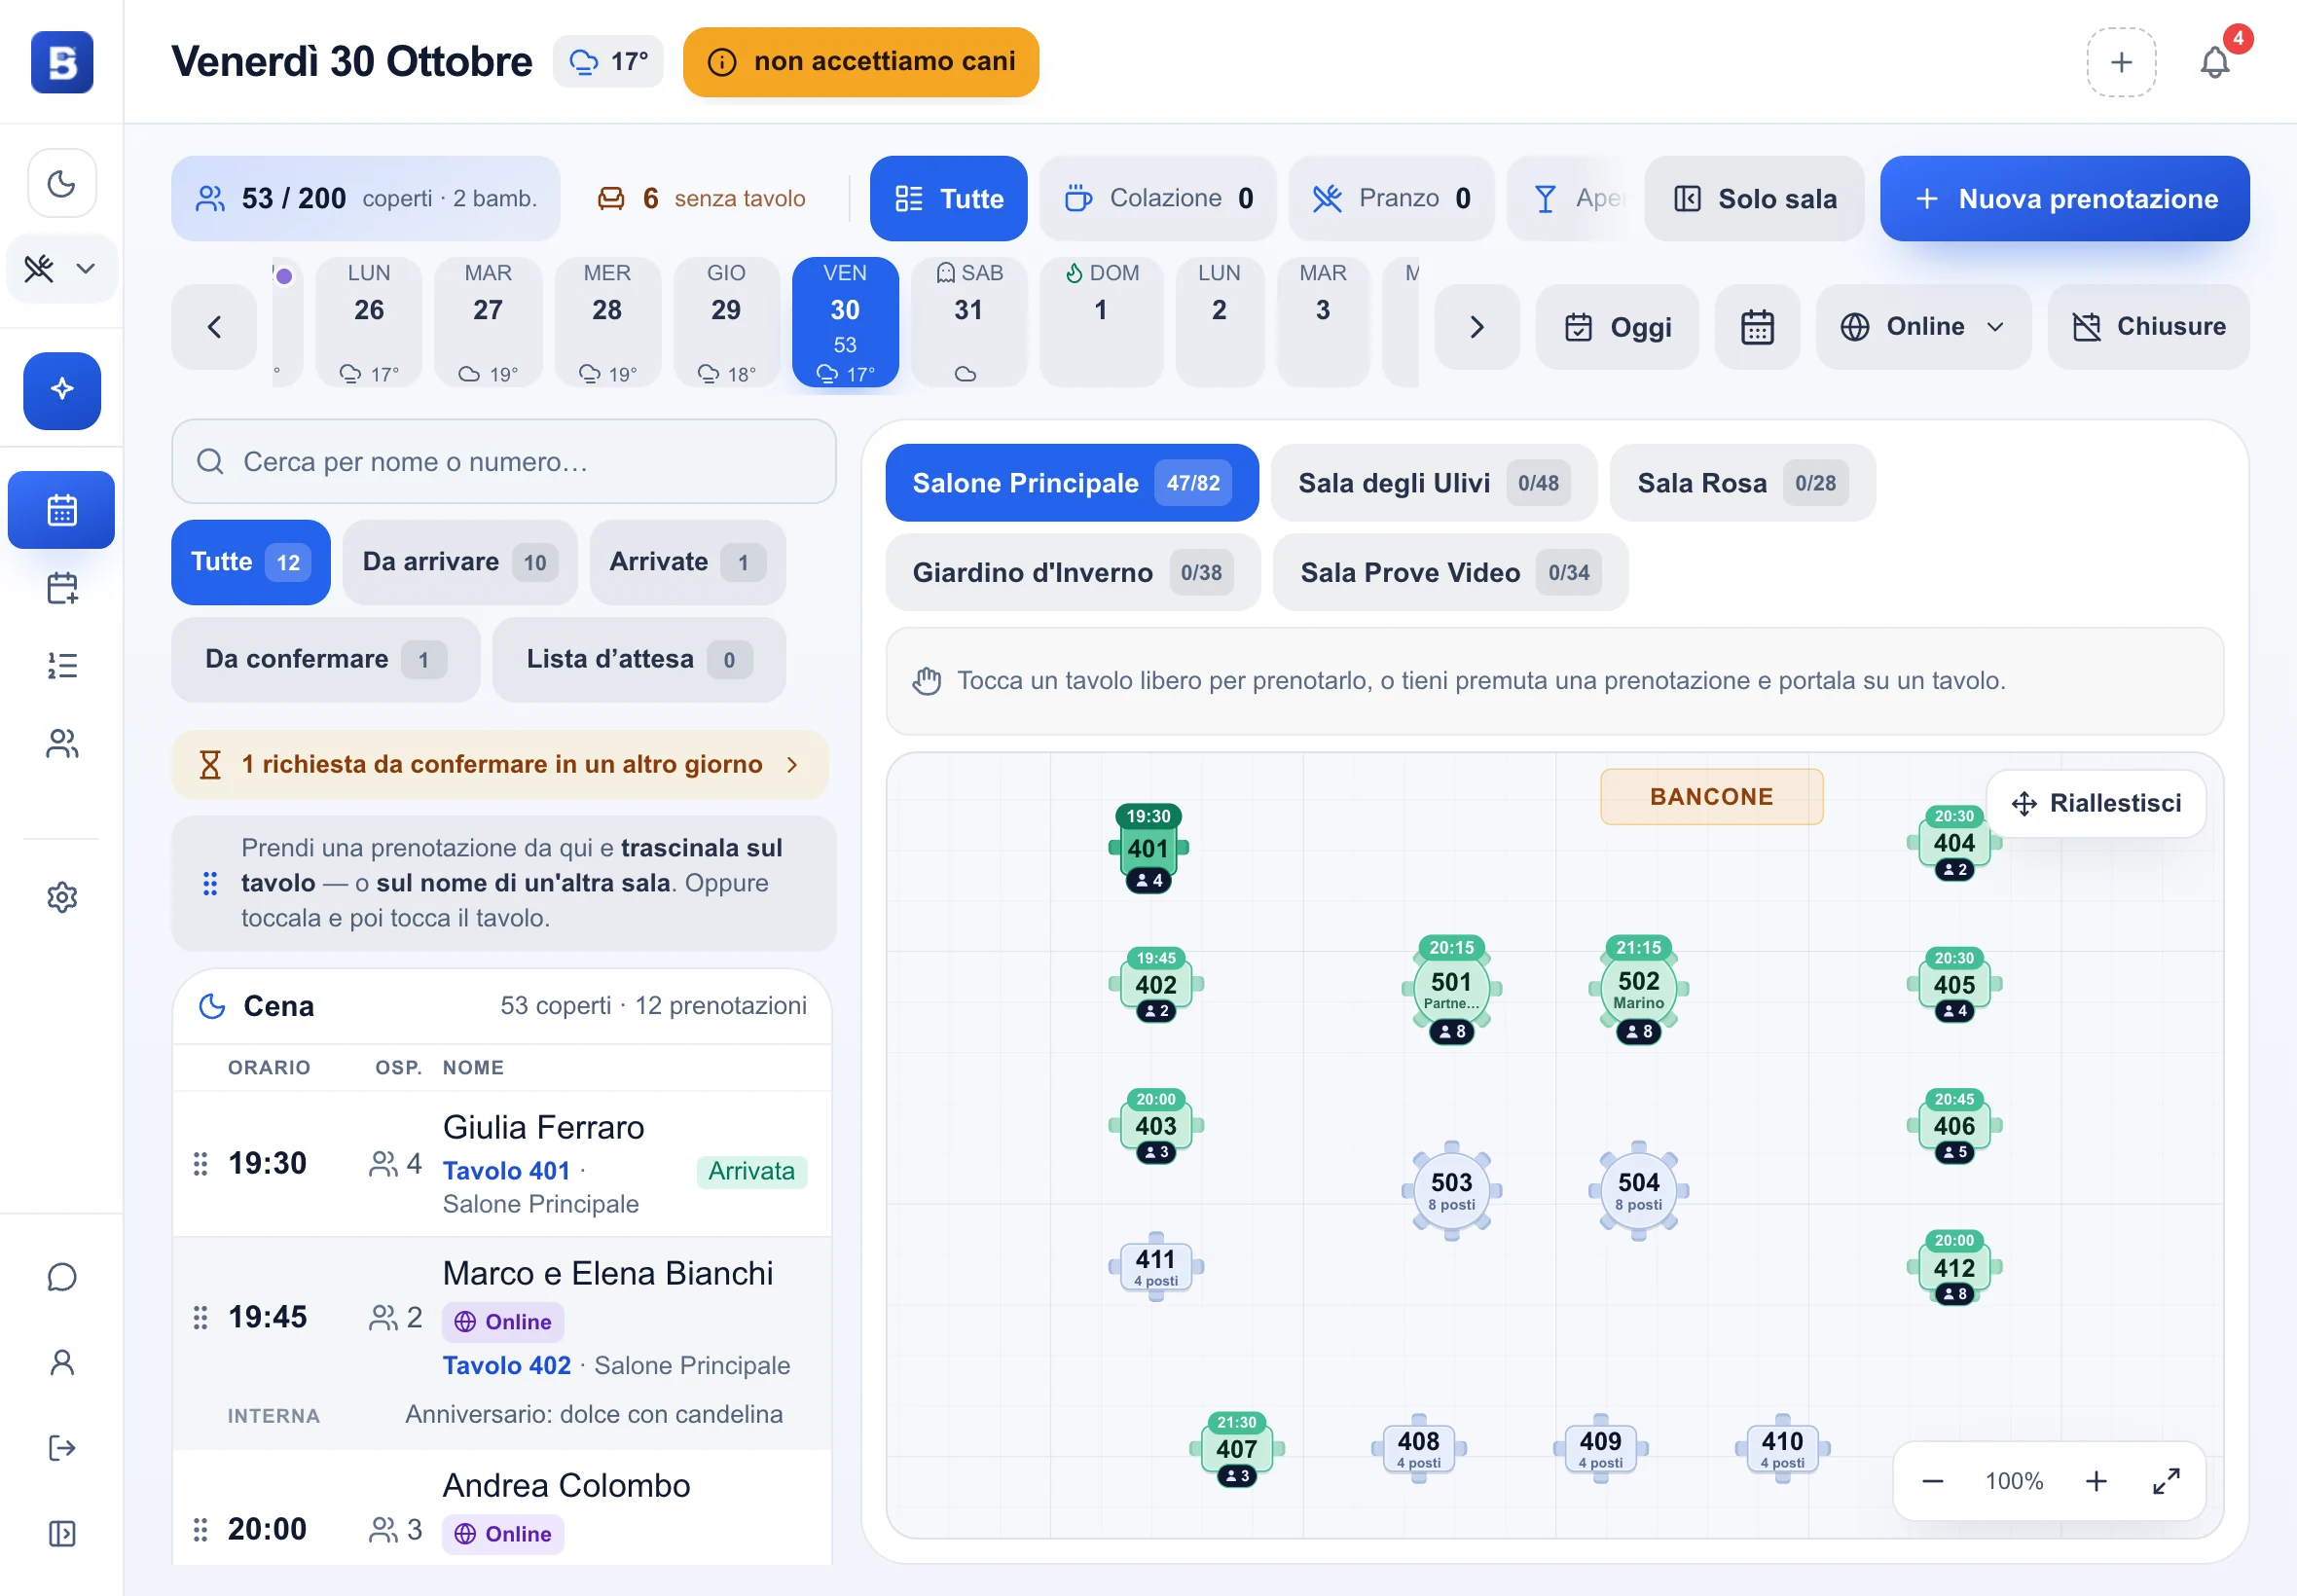2297x1596 pixels.
Task: Zoom in the floor plan
Action: [2096, 1481]
